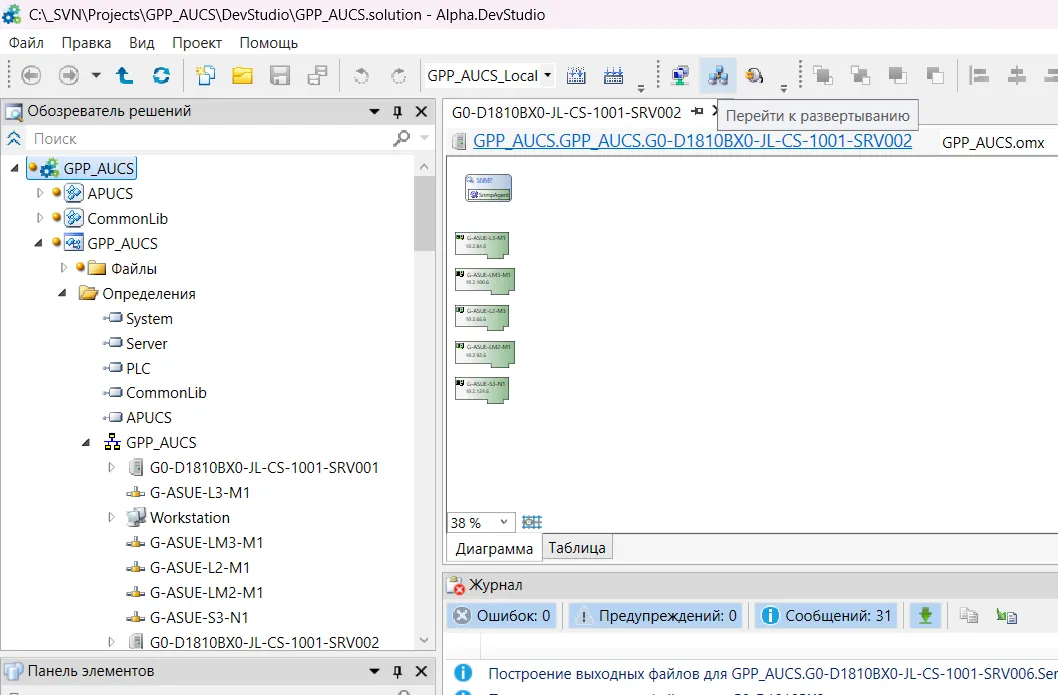Focus the Поиск search field

209,138
